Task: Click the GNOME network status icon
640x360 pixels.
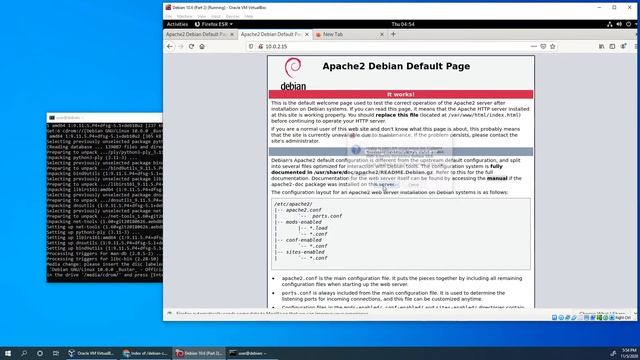Action: [610, 24]
